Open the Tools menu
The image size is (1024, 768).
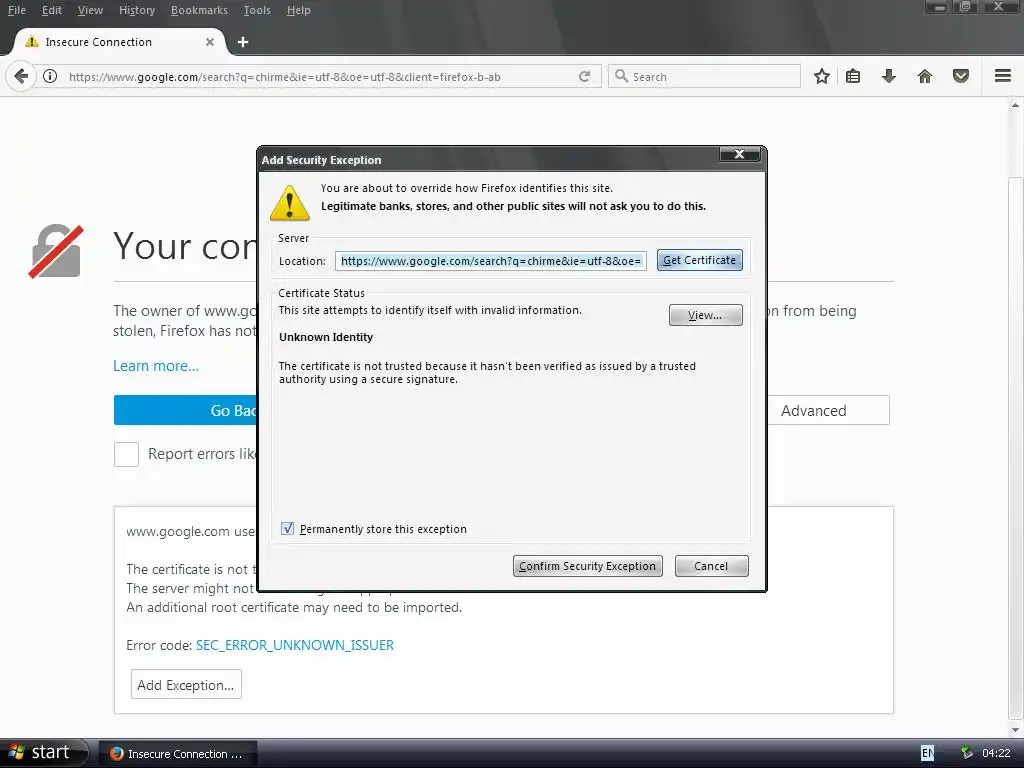[257, 10]
